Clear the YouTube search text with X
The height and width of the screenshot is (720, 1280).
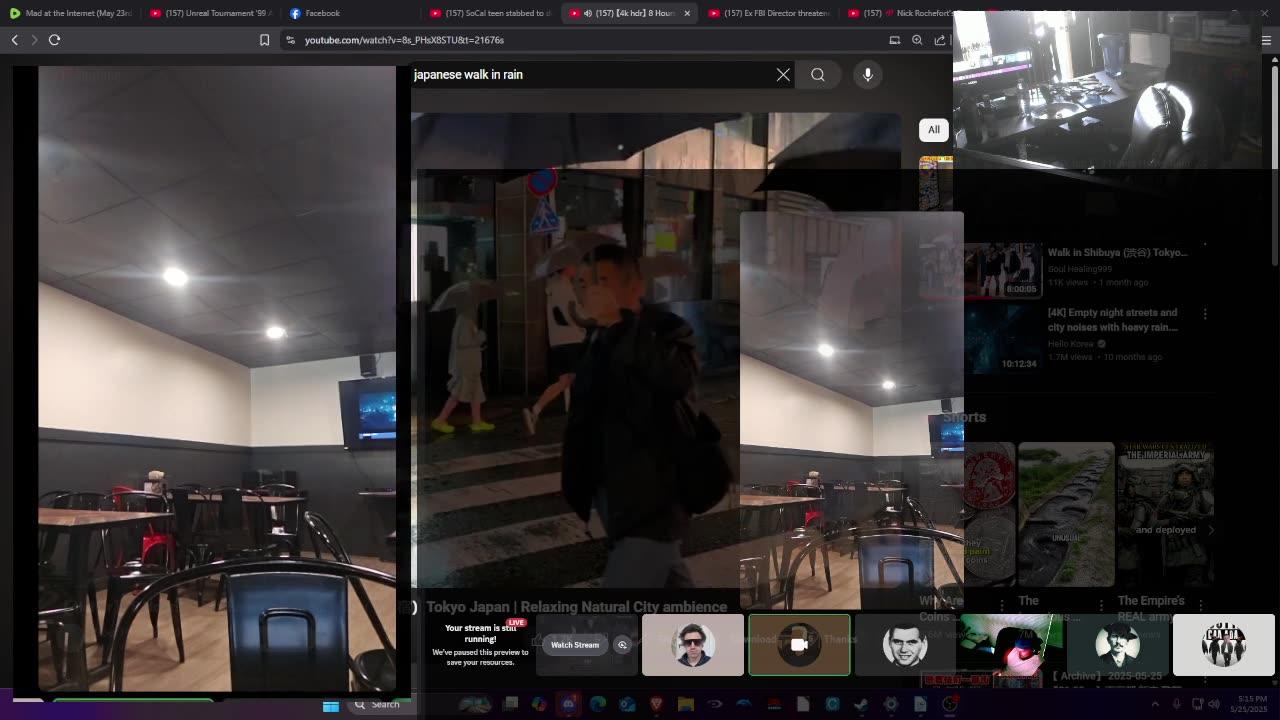pos(783,75)
